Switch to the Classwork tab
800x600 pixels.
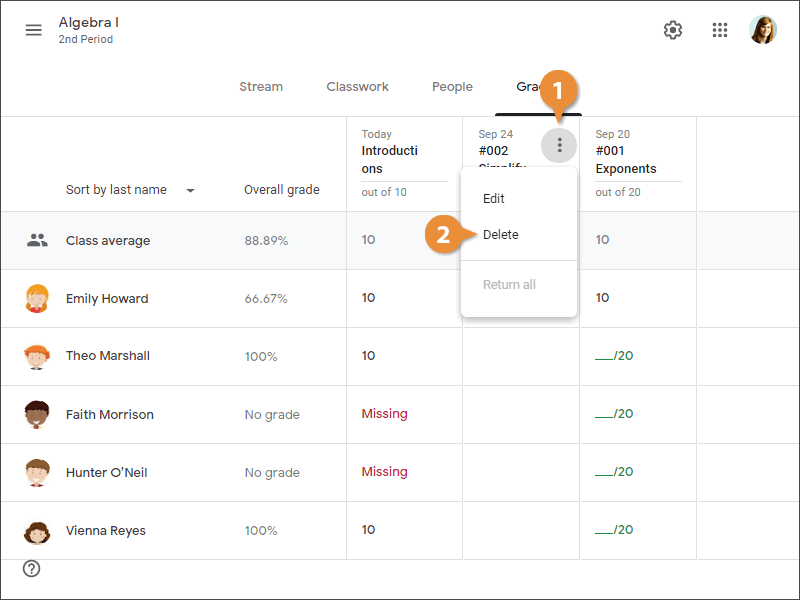pos(357,87)
